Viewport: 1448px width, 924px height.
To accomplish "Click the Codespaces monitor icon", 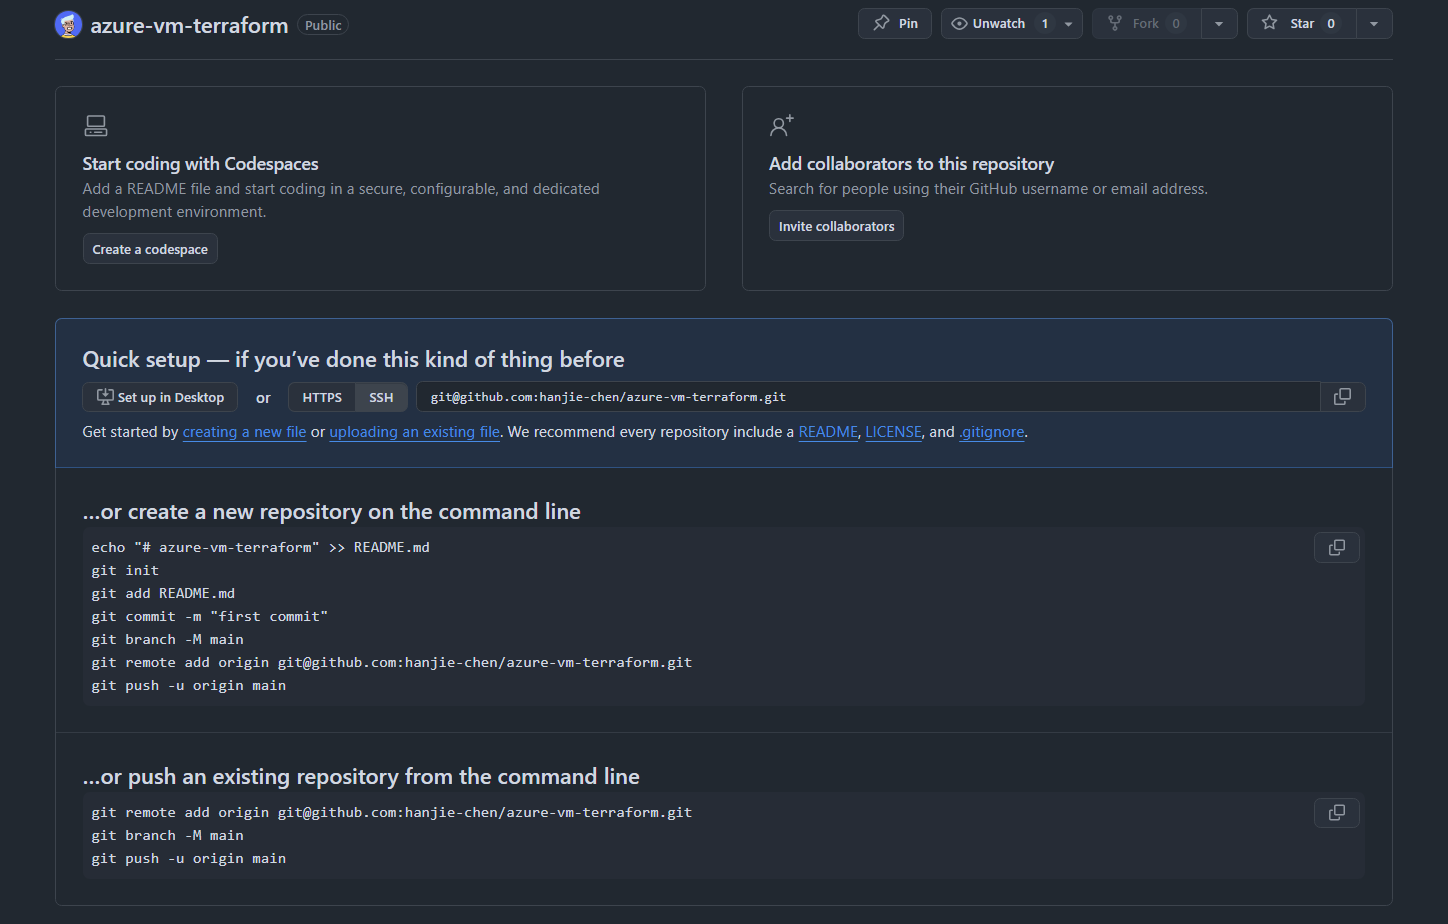I will (95, 125).
